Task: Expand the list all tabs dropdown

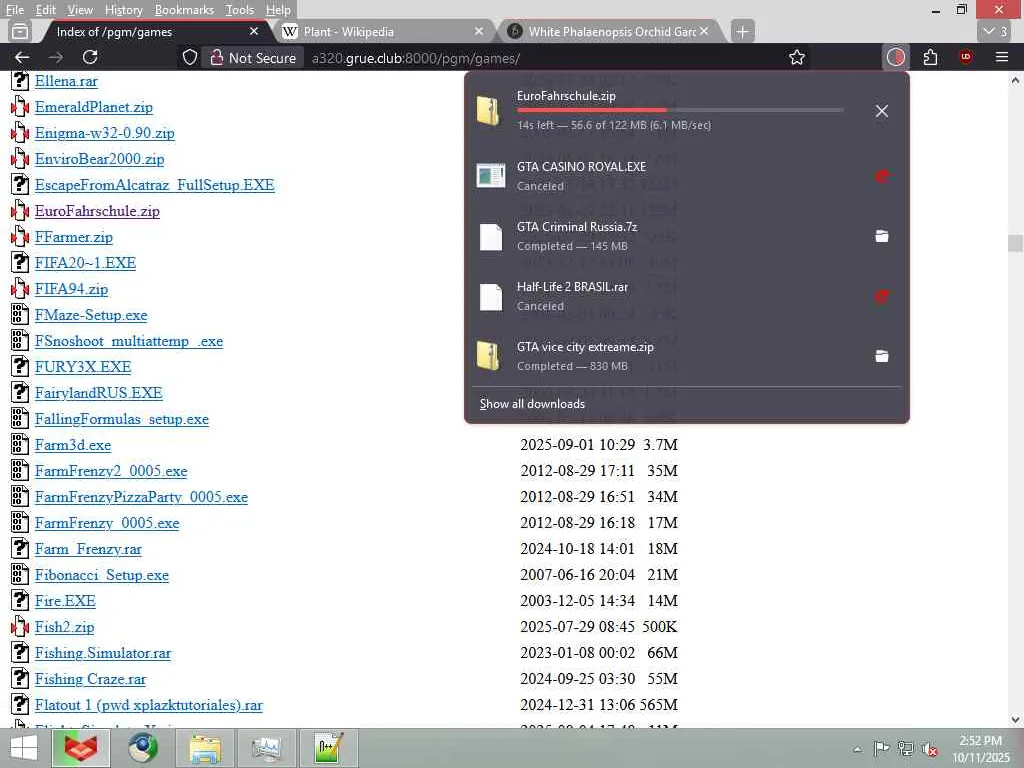Action: pyautogui.click(x=996, y=31)
